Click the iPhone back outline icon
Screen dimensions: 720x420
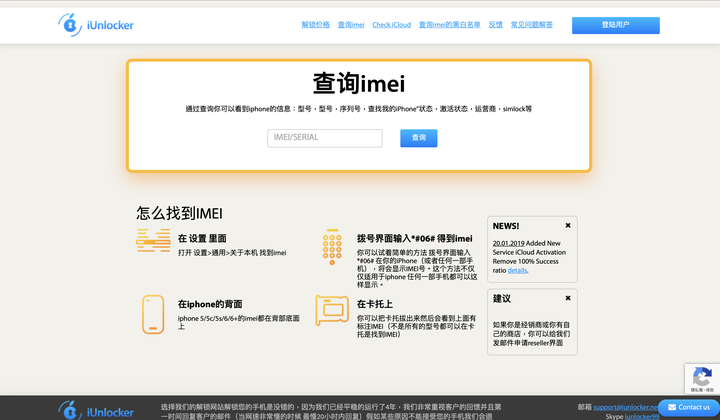tap(153, 314)
